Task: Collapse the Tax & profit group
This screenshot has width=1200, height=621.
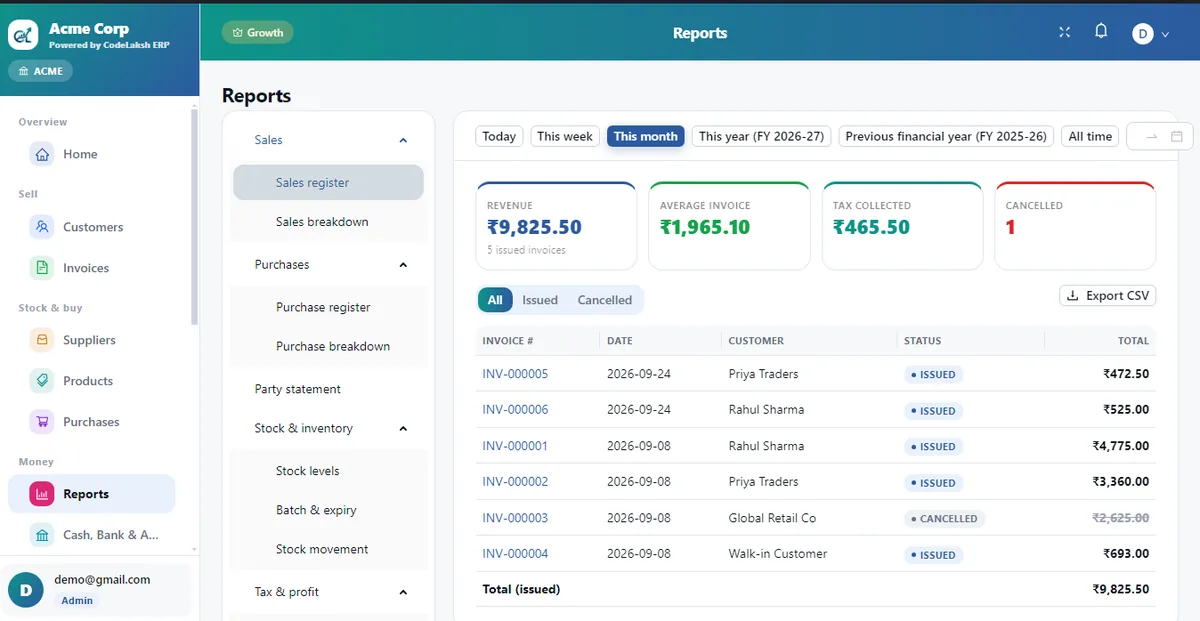Action: click(403, 593)
